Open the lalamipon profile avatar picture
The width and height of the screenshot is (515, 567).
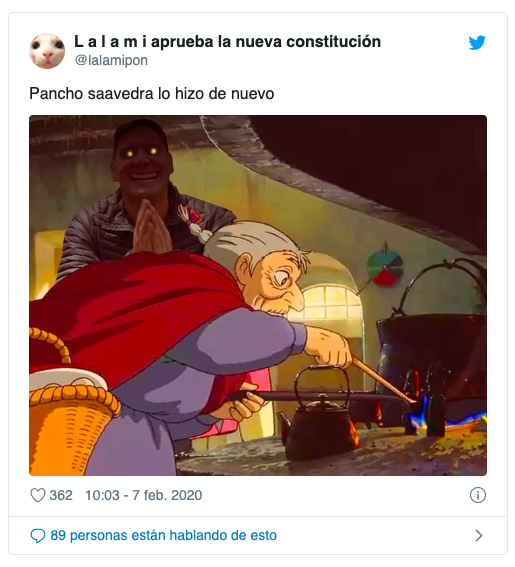click(x=47, y=51)
